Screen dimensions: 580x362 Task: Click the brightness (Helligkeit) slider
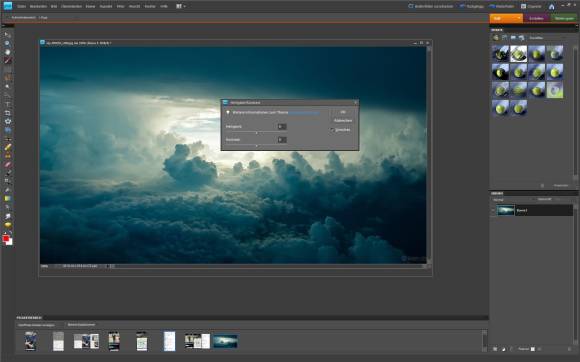tap(256, 132)
